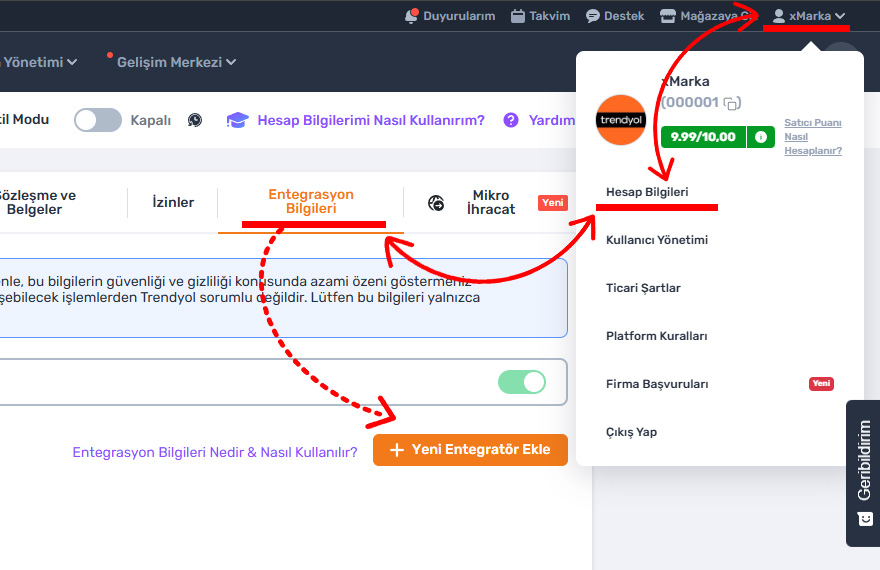The width and height of the screenshot is (880, 570).
Task: Click the Geribildirim smiley icon
Action: (865, 519)
